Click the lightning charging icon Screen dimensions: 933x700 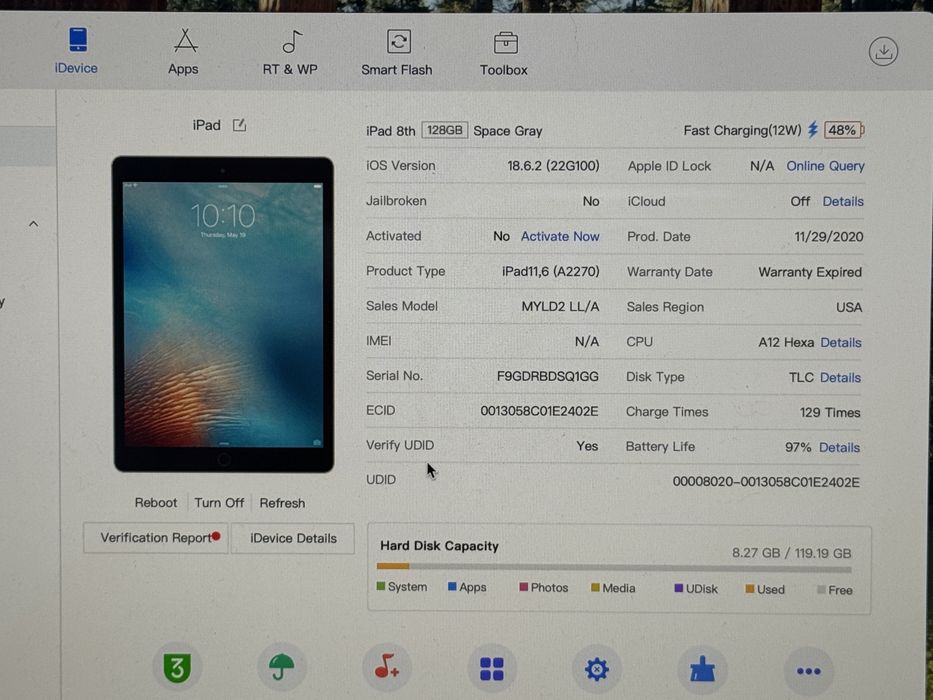[813, 130]
